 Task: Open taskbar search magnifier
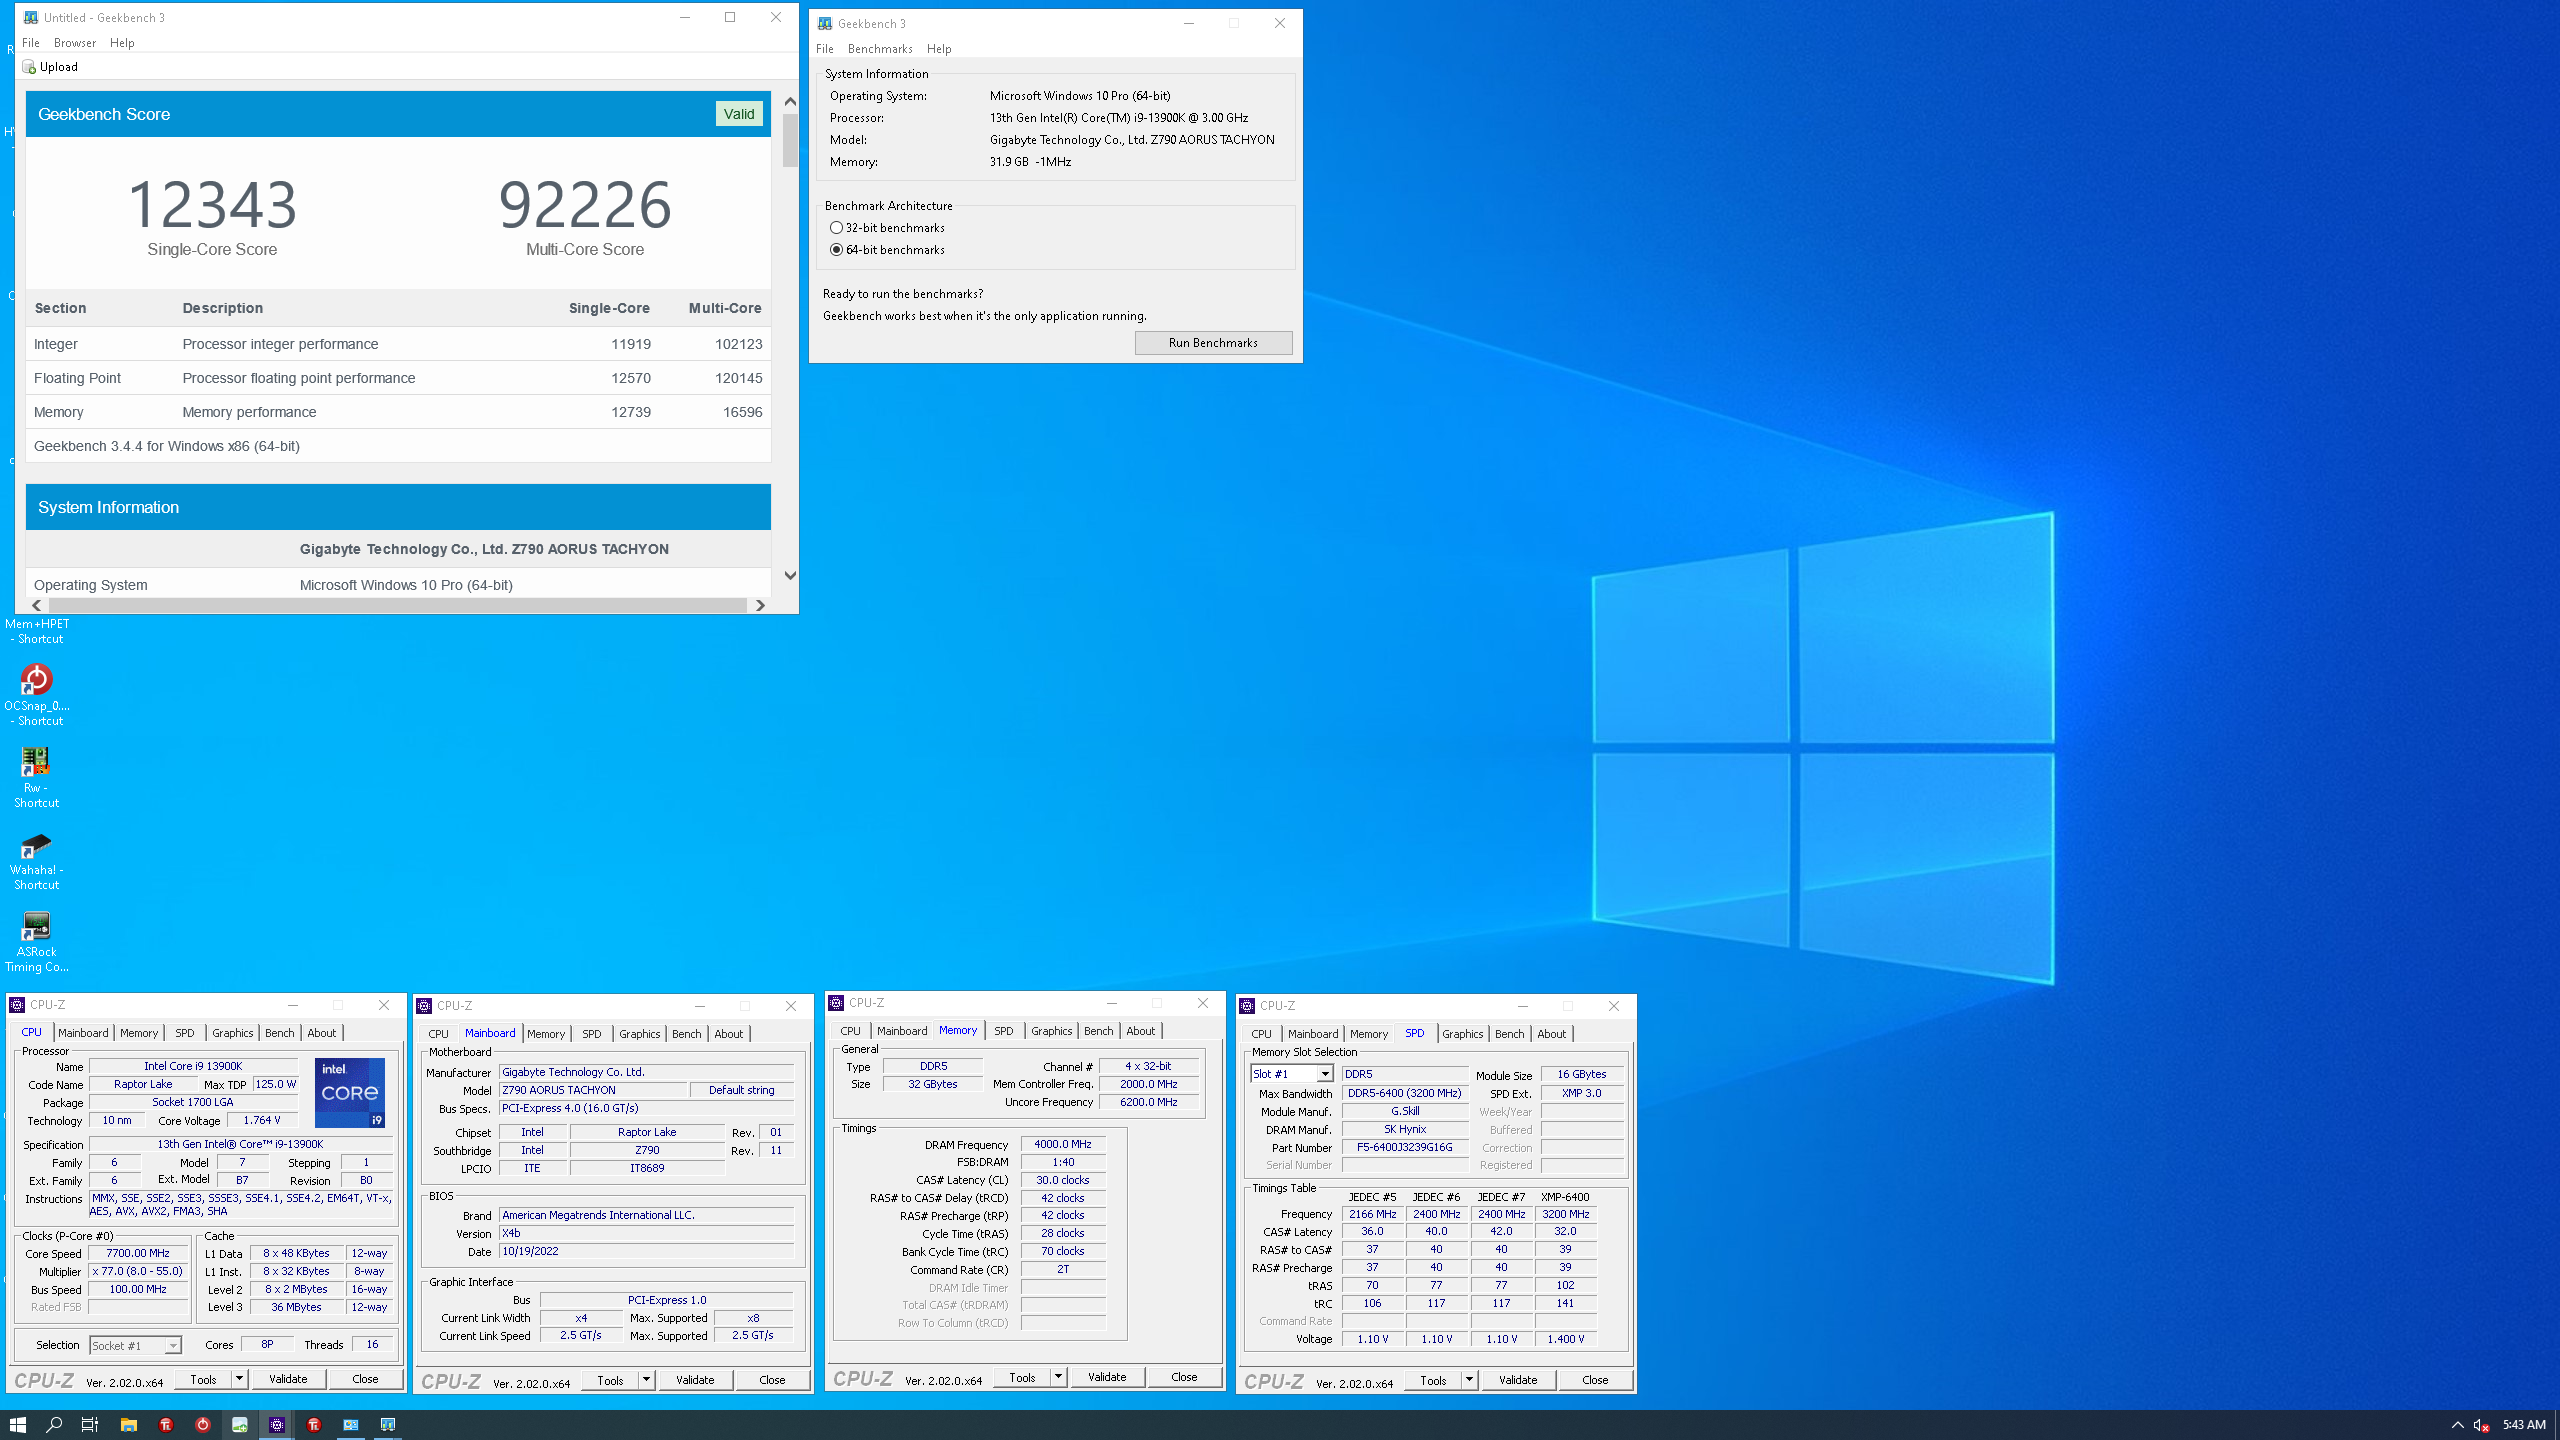click(x=54, y=1424)
